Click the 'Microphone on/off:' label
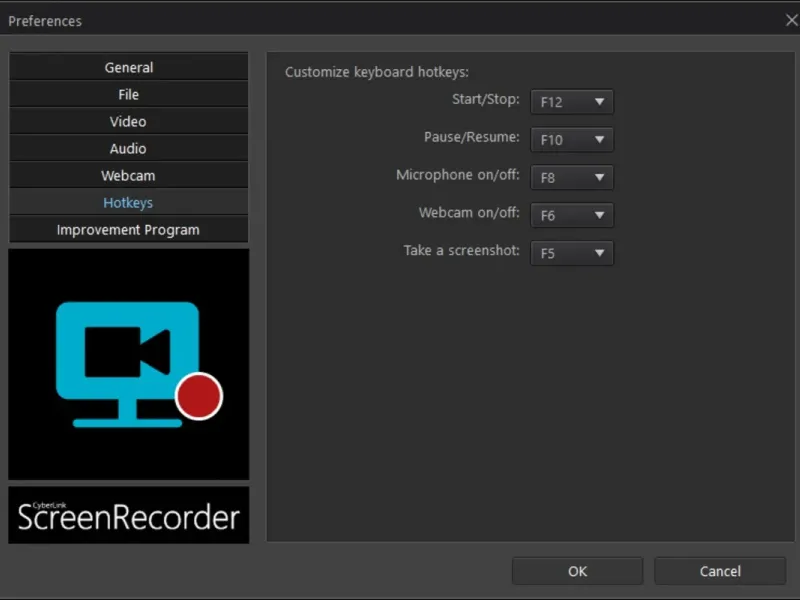This screenshot has height=600, width=800. pos(458,174)
